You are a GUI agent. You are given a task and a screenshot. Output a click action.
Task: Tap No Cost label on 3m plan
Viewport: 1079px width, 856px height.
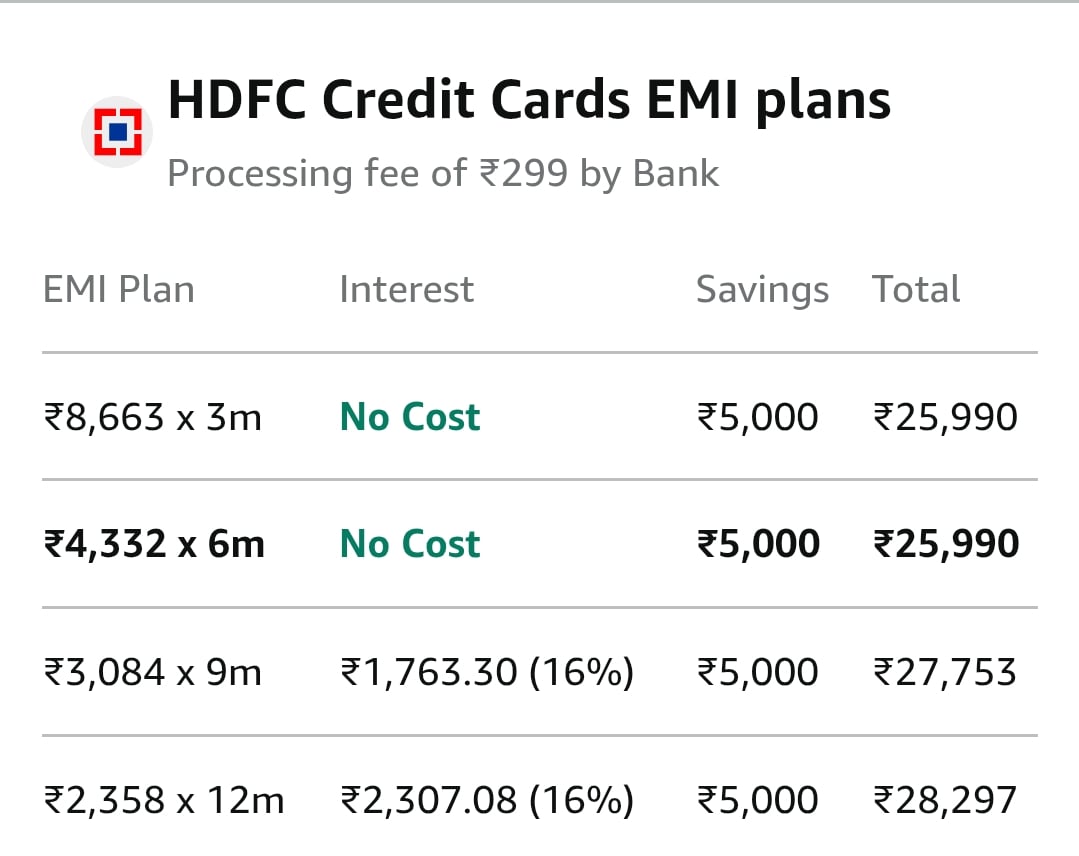point(410,417)
